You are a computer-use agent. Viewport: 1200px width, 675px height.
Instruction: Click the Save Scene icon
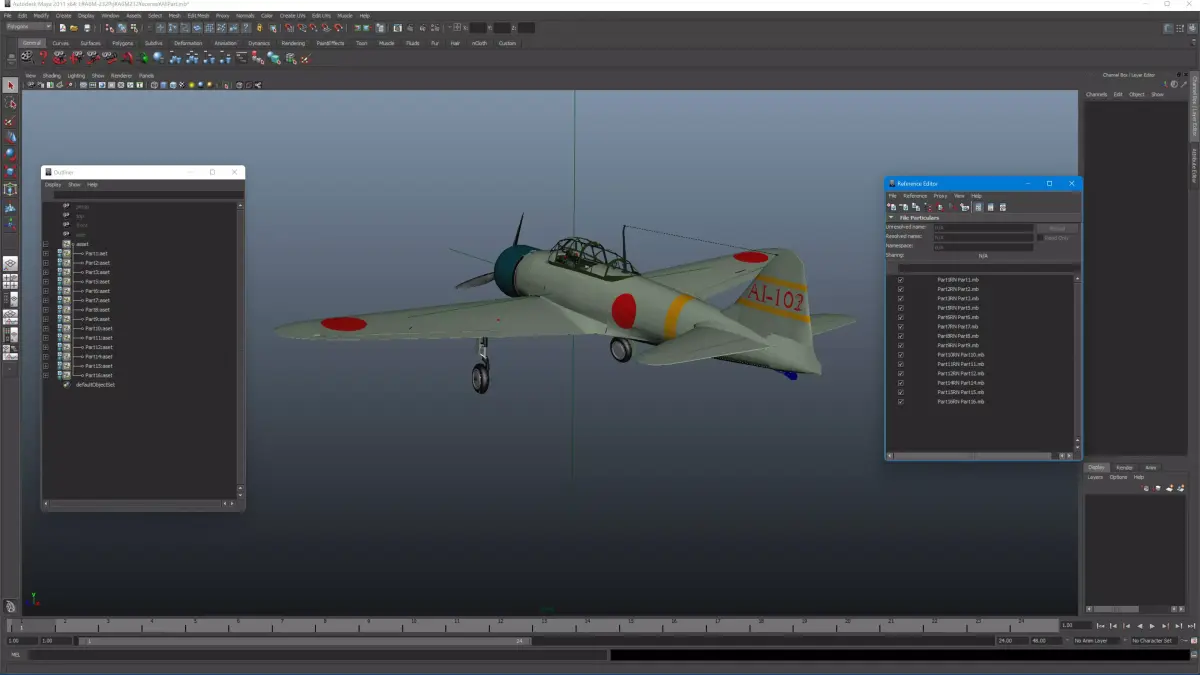(86, 28)
